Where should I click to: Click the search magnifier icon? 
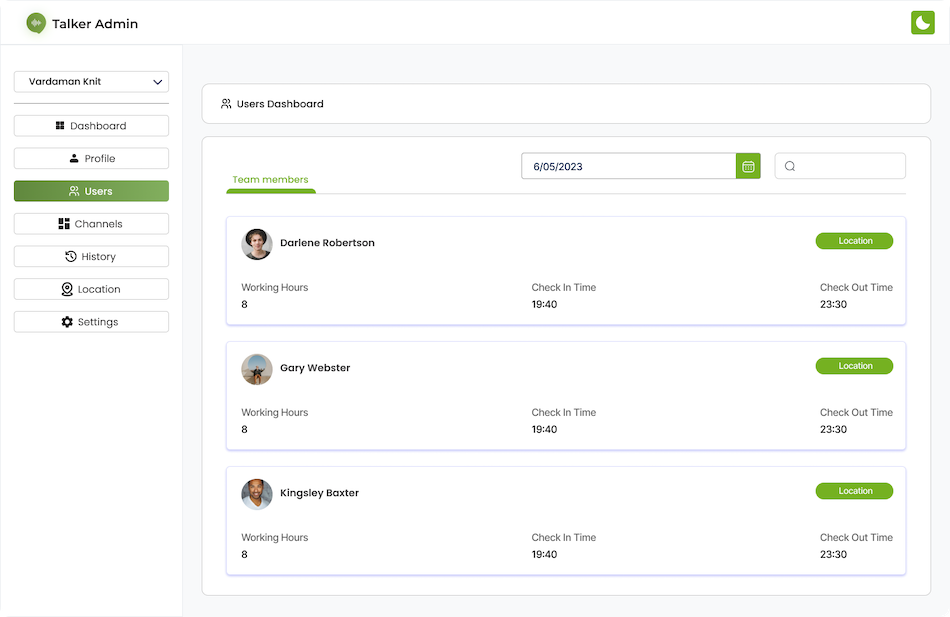[790, 166]
